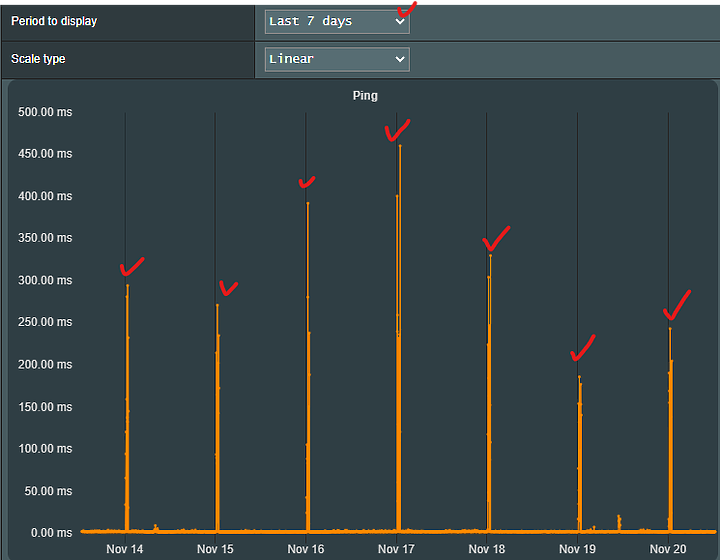Click the 'Ping' chart title
Viewport: 720px width, 560px height.
click(x=365, y=95)
